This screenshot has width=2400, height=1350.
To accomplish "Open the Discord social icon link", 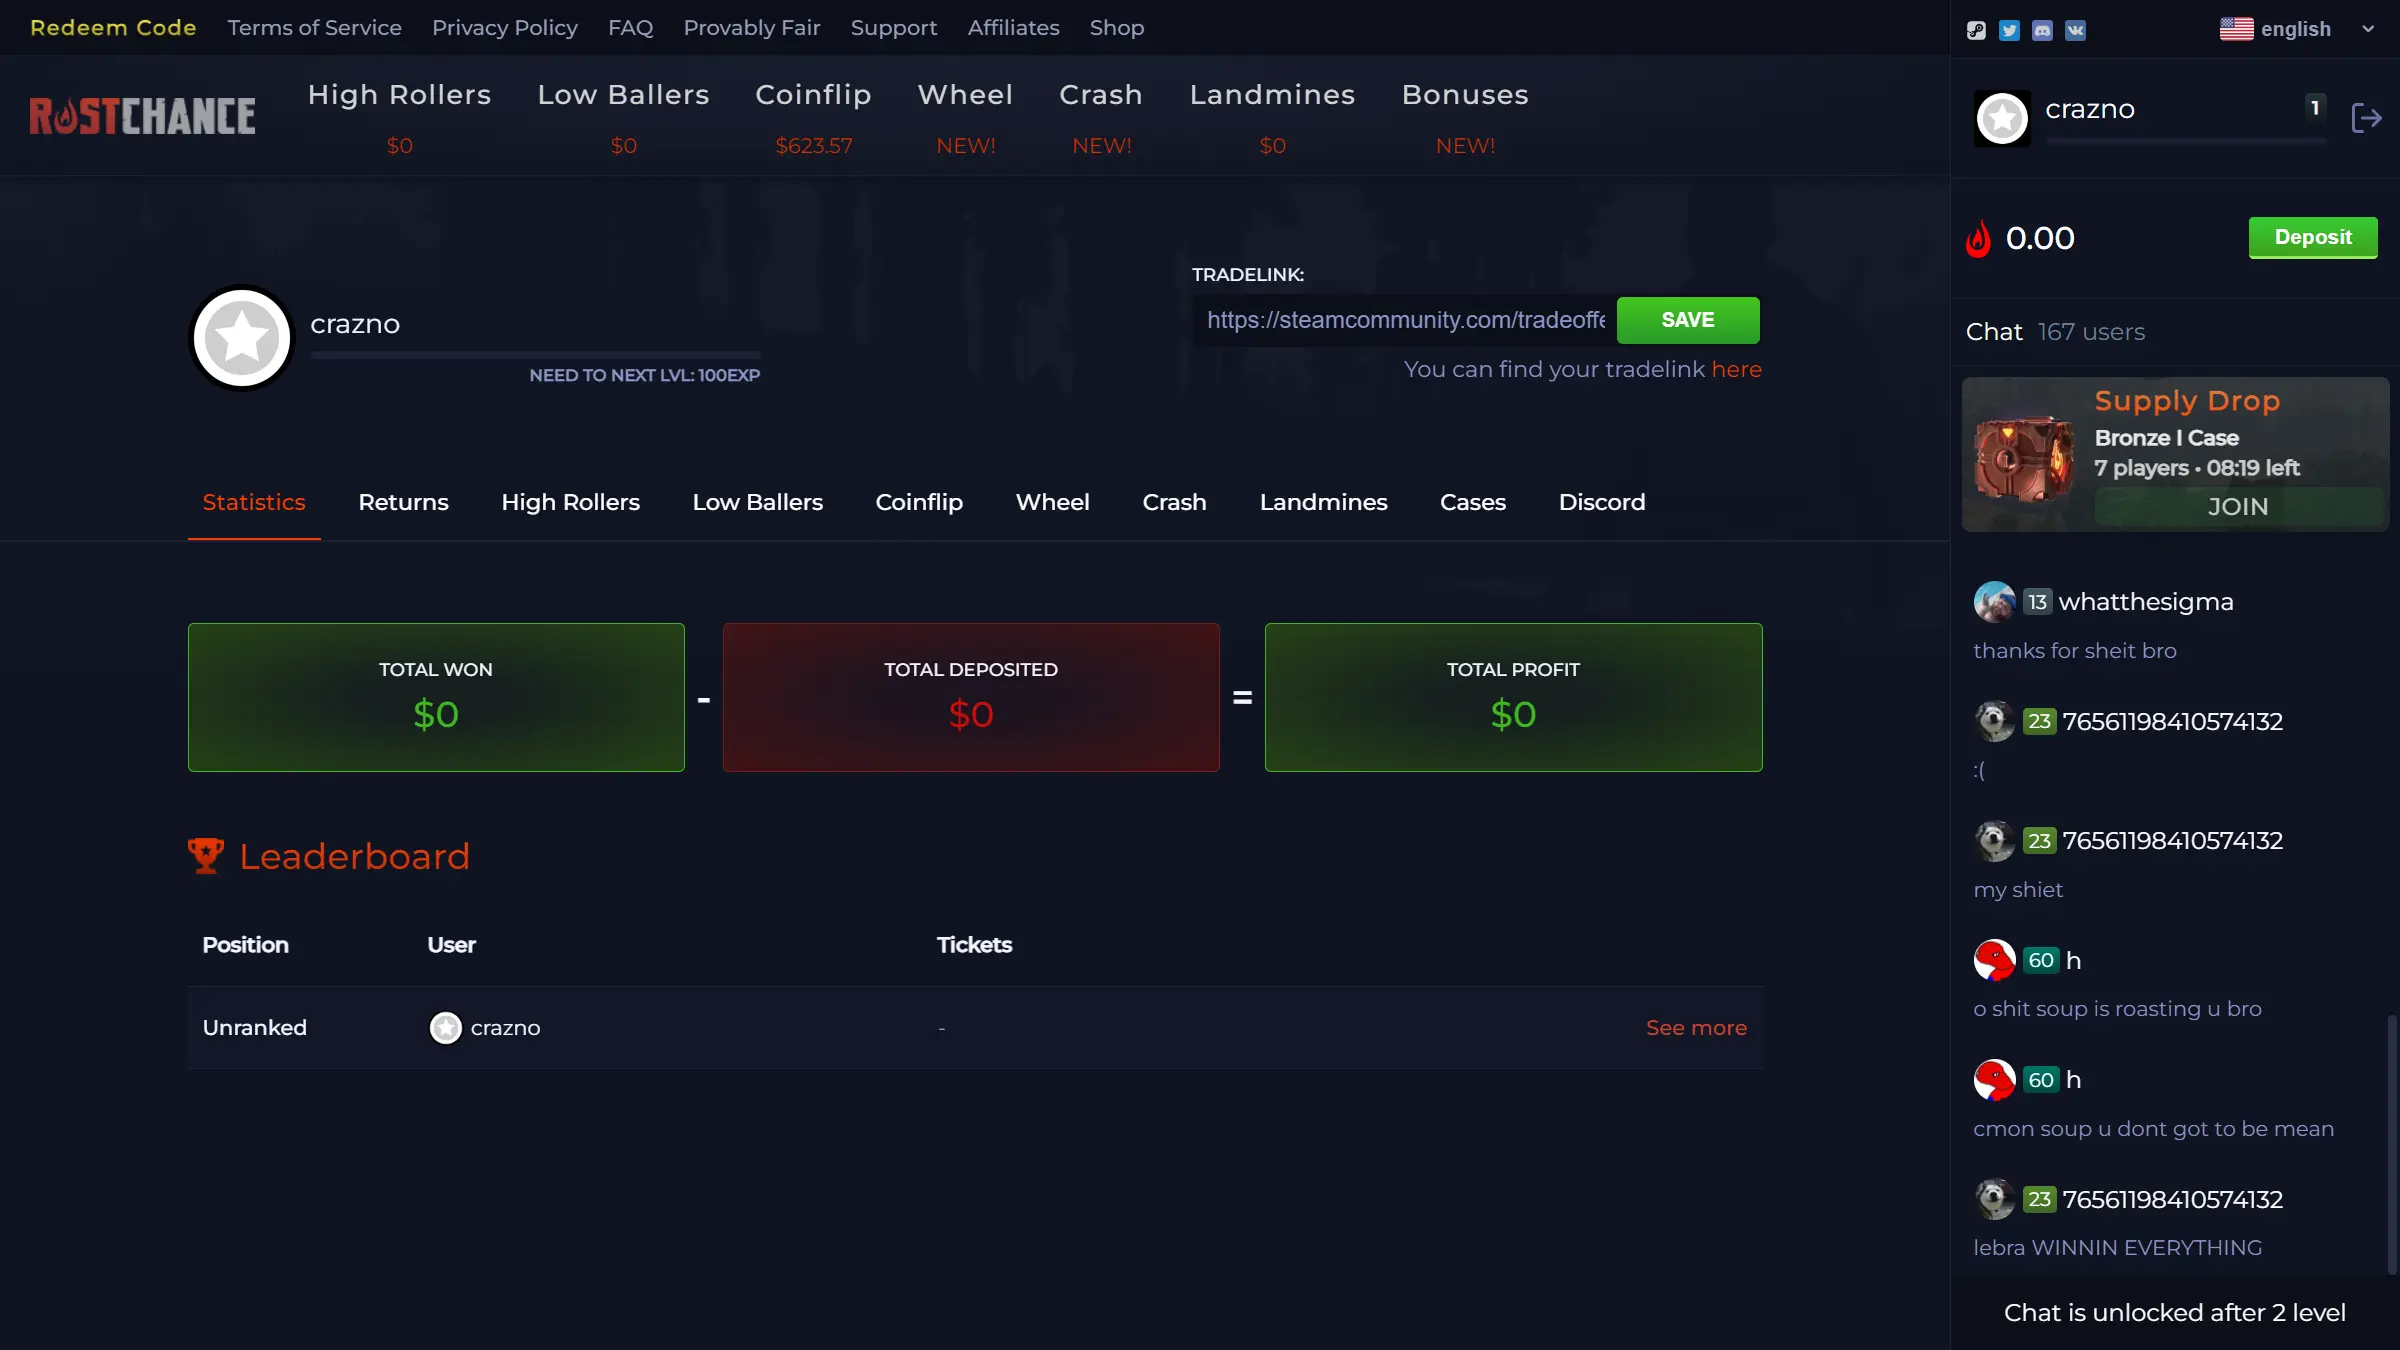I will (2042, 30).
